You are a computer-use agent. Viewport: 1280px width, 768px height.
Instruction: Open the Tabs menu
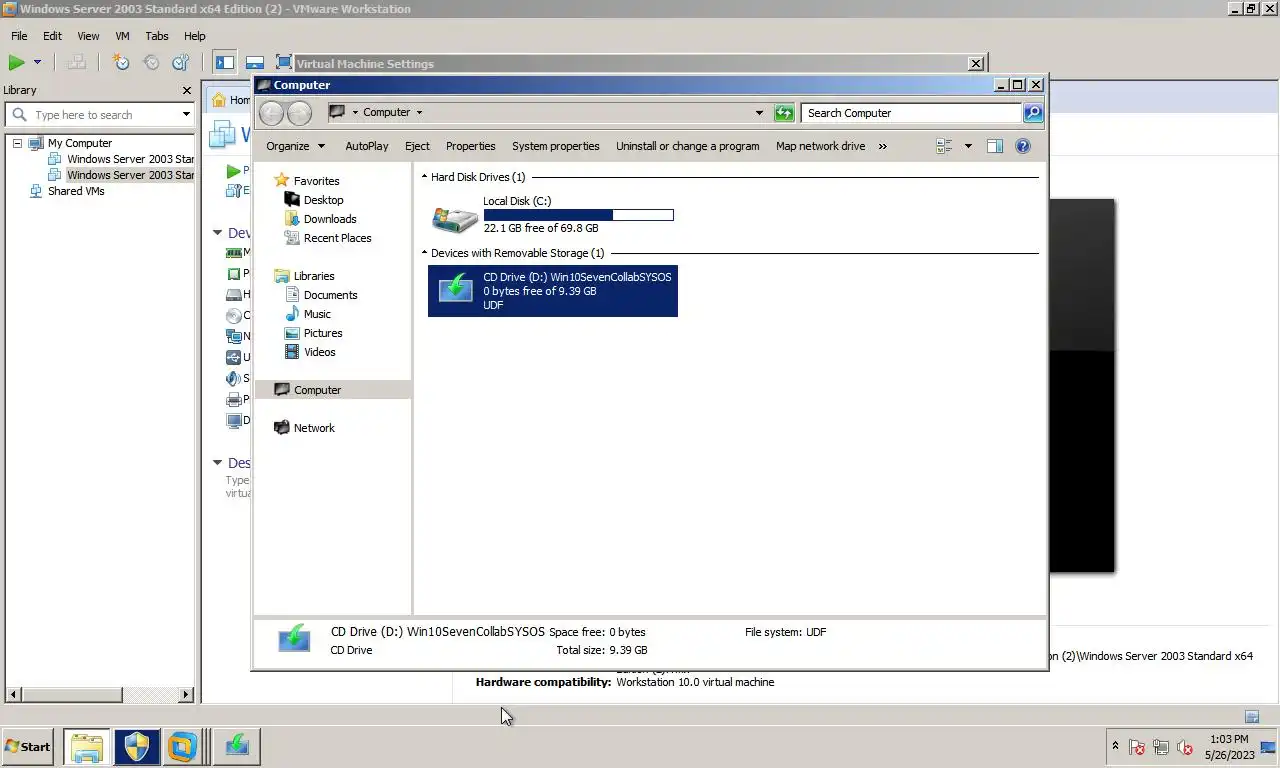[157, 36]
